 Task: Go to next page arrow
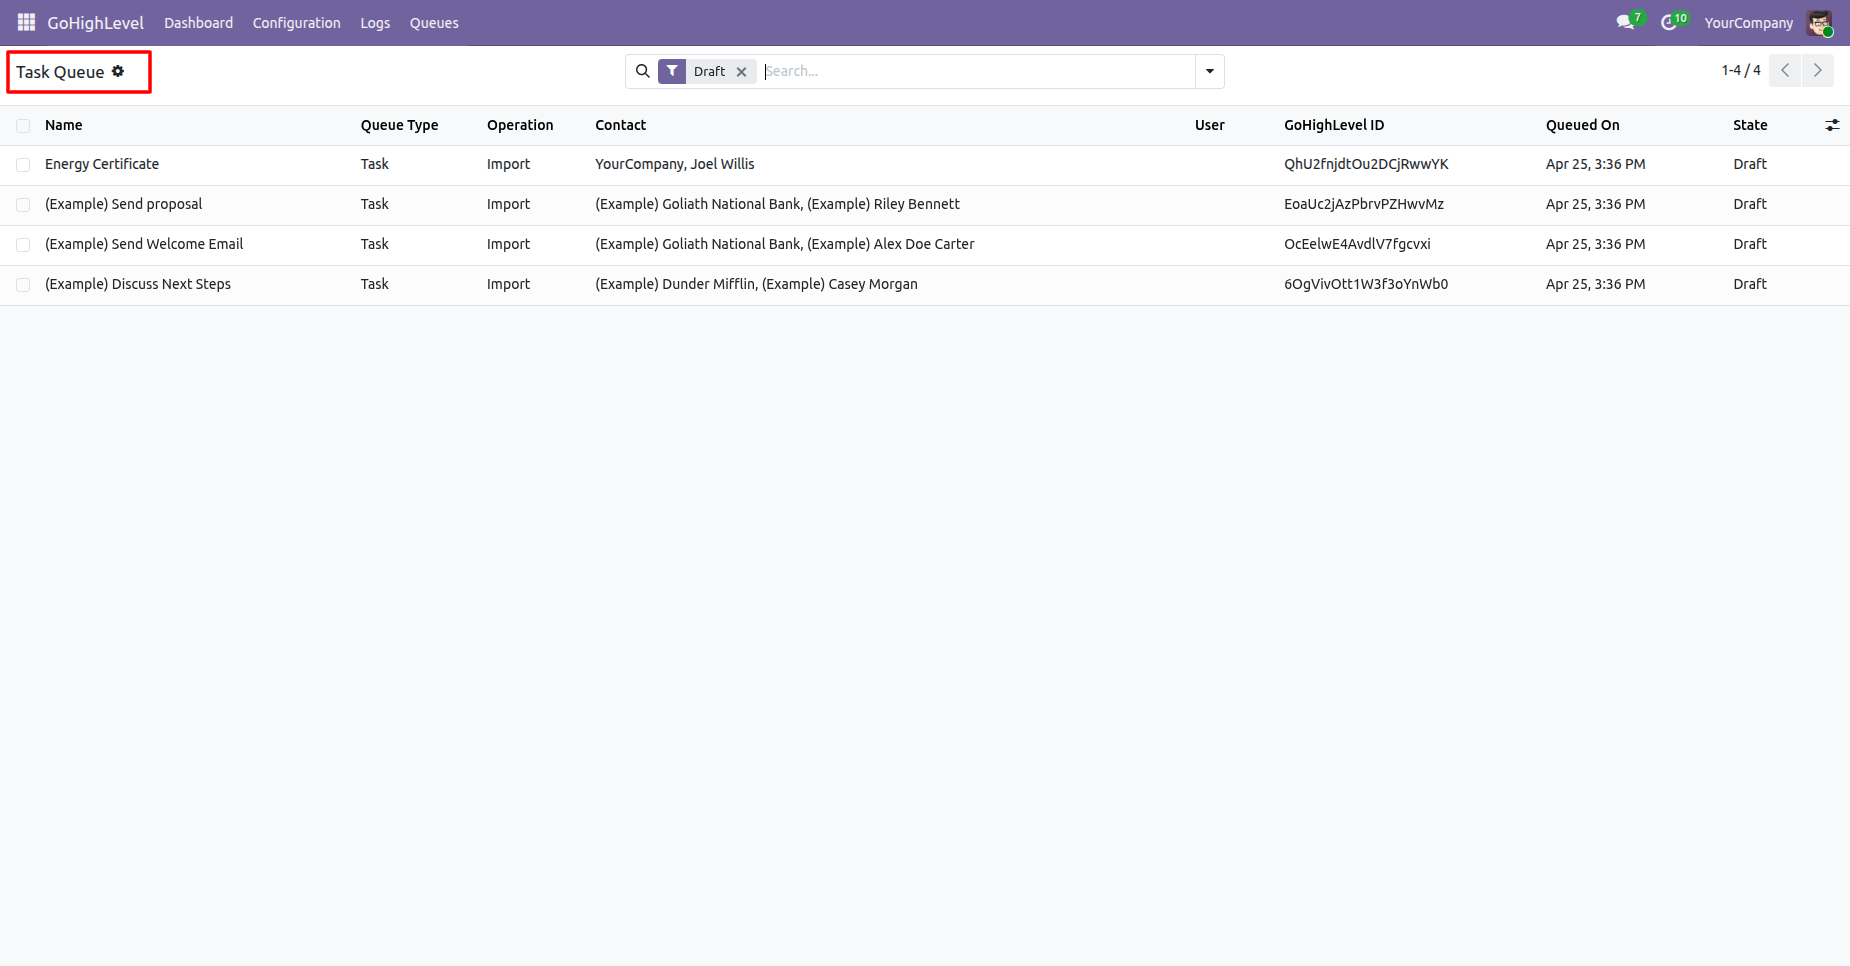(x=1817, y=70)
